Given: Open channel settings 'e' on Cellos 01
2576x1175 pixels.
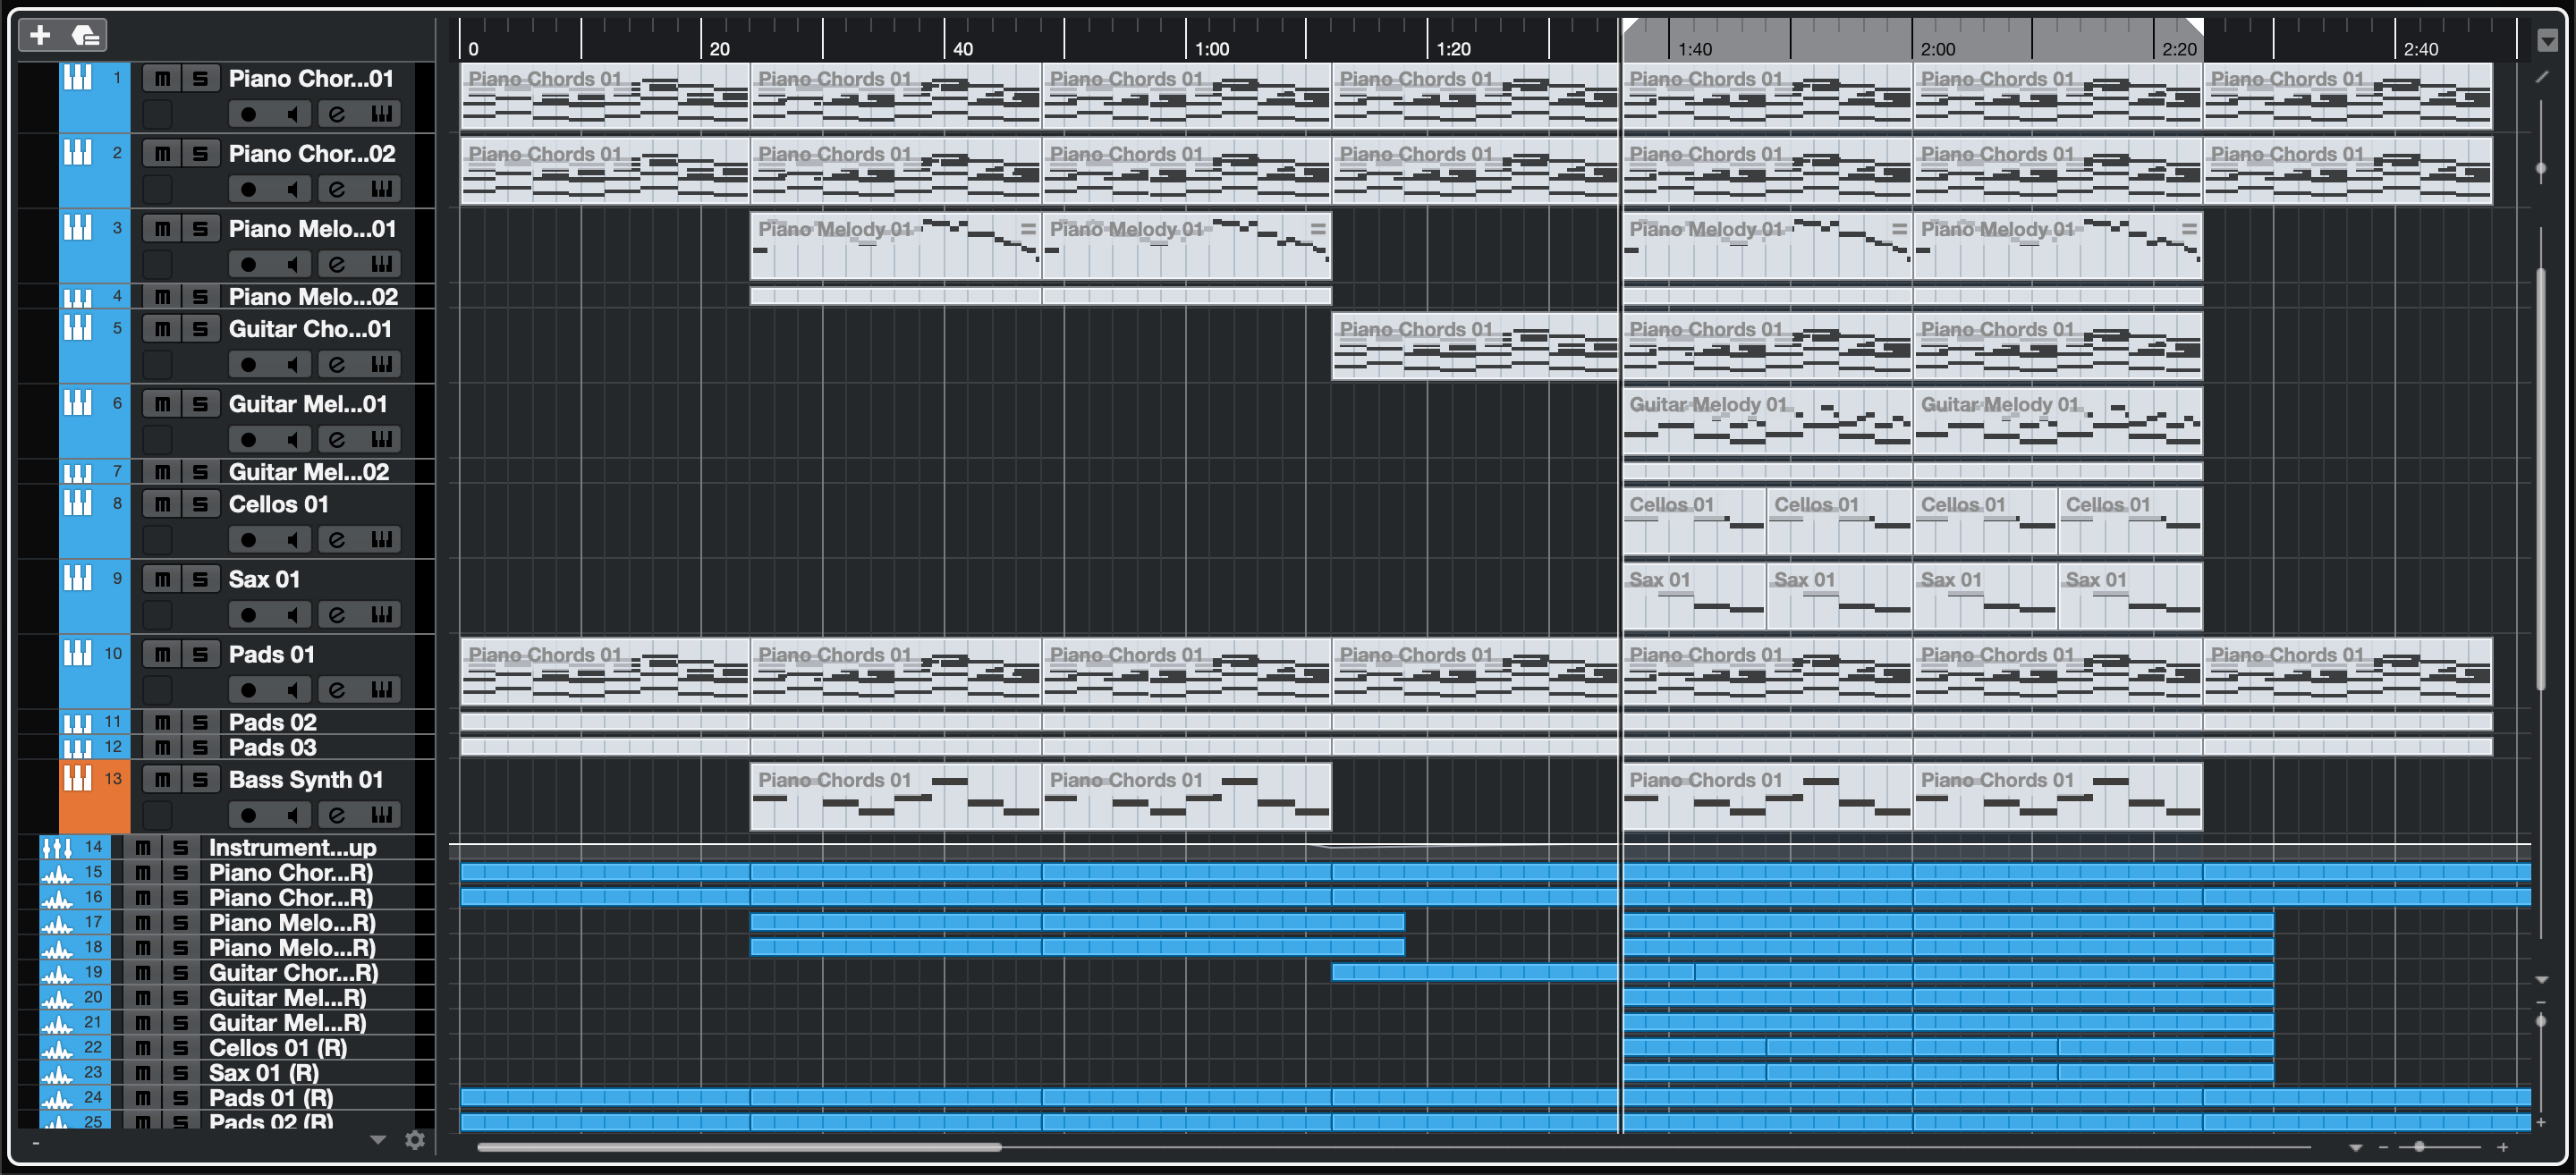Looking at the screenshot, I should point(337,540).
